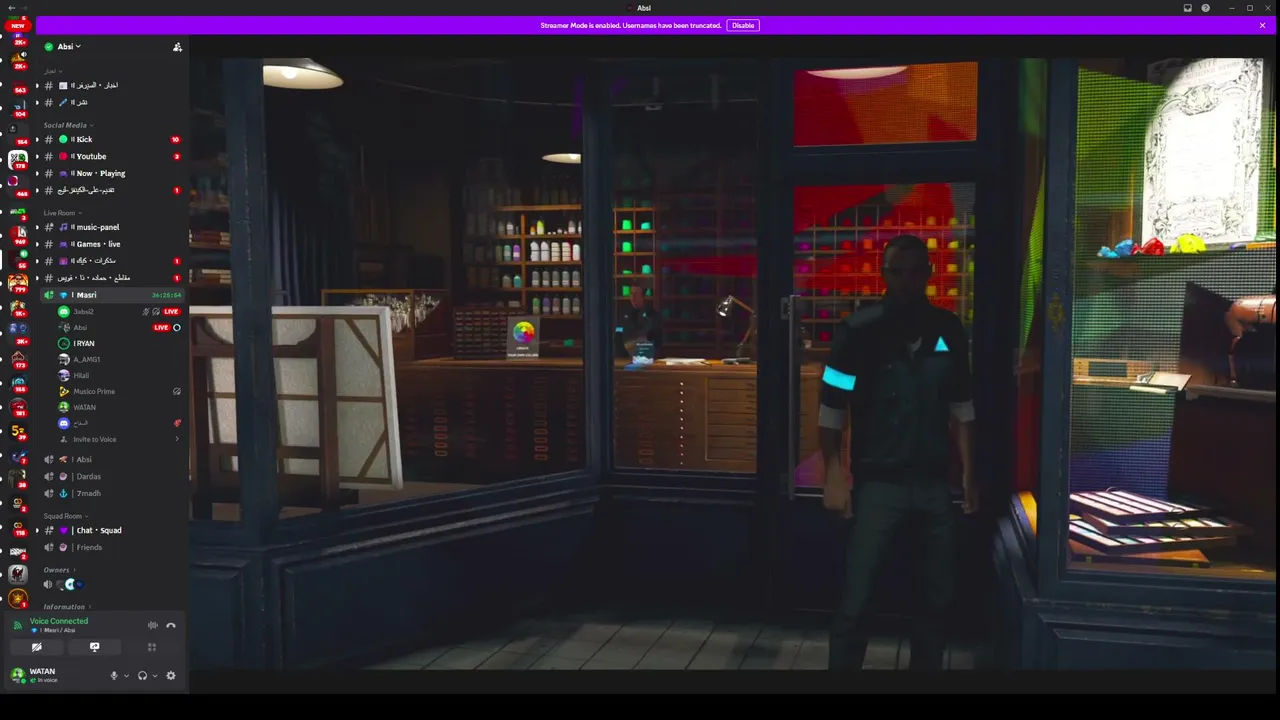Join the Absi voice channel
The height and width of the screenshot is (720, 1280).
click(110, 460)
